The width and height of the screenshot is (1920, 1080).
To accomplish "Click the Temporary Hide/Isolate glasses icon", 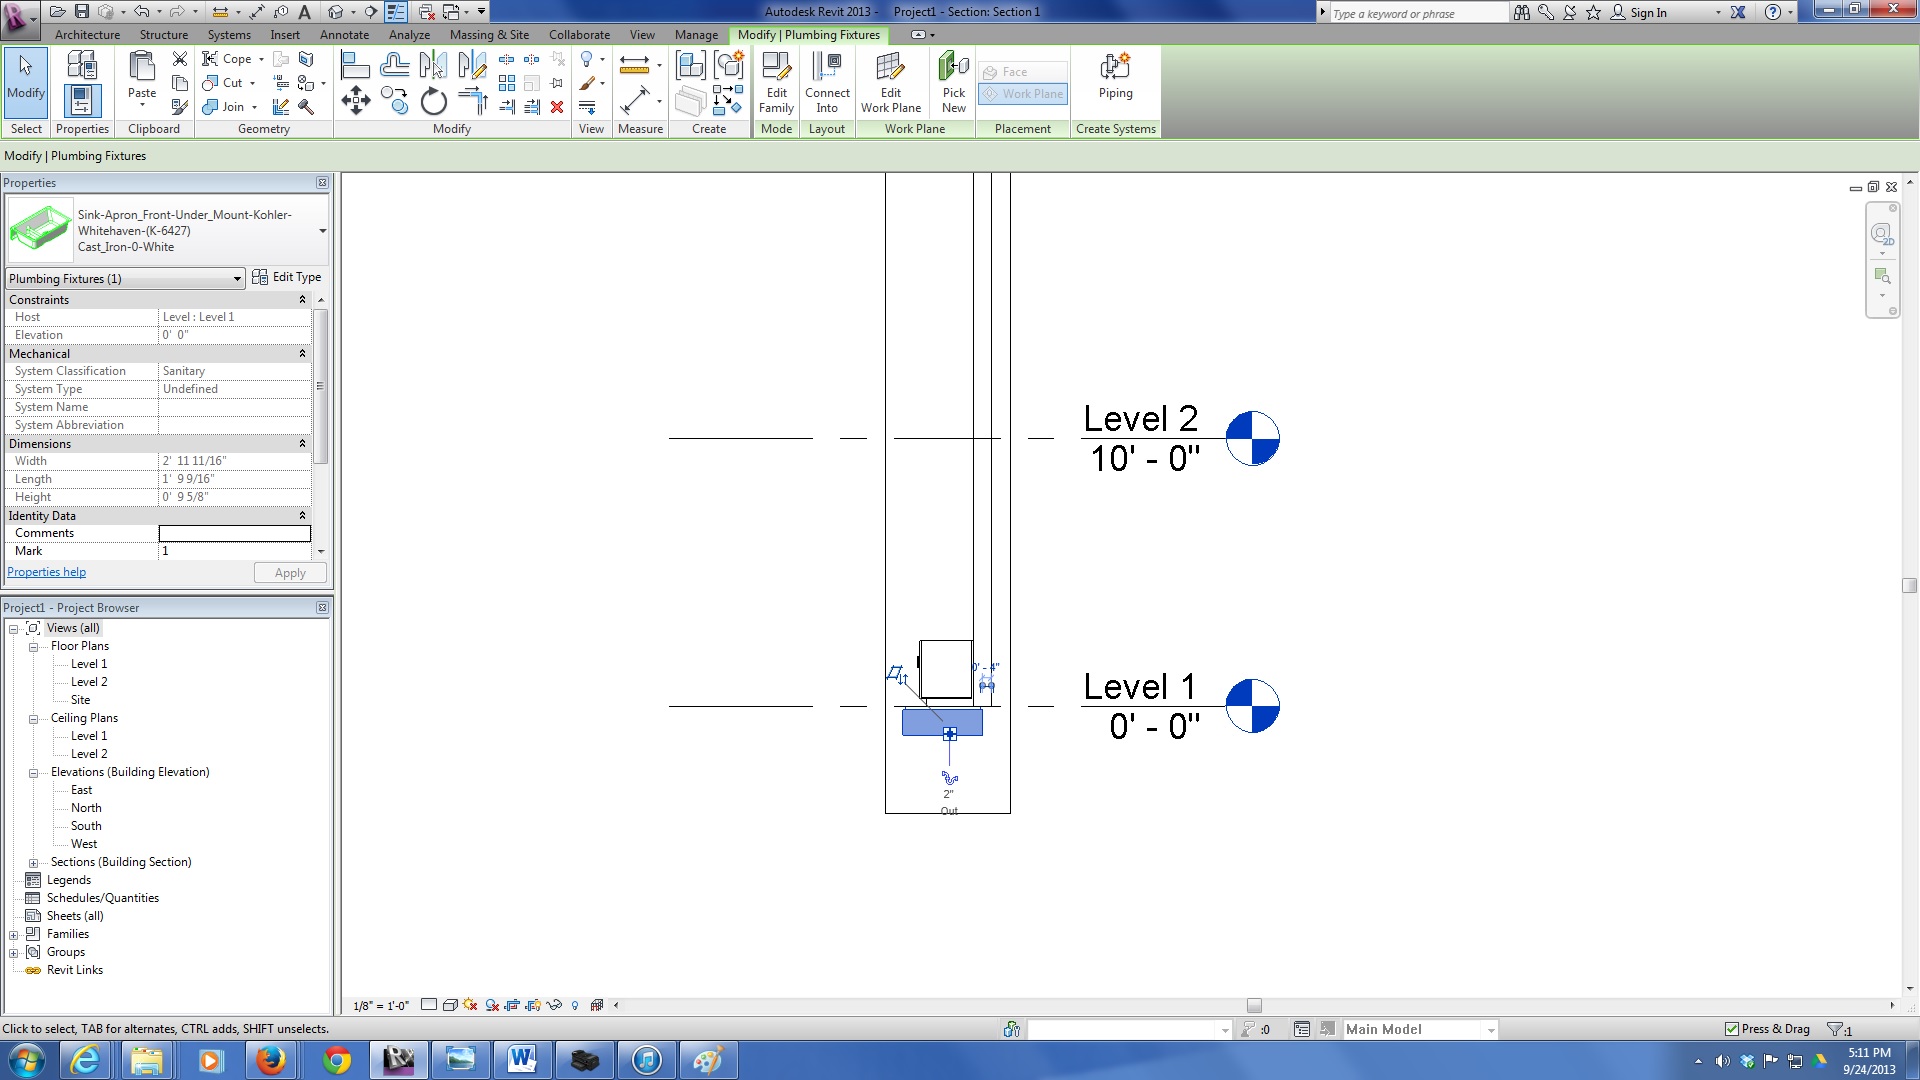I will point(554,1005).
